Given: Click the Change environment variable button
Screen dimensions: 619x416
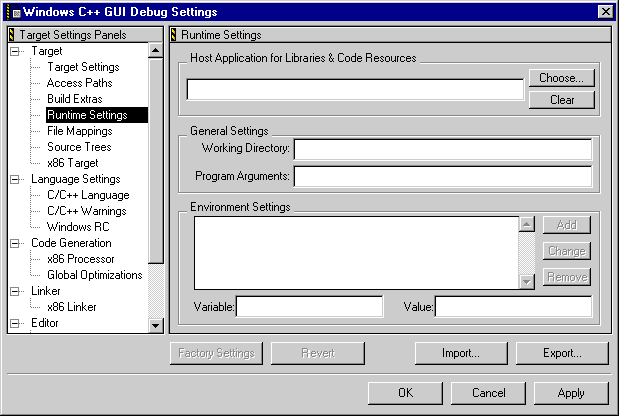Looking at the screenshot, I should (567, 251).
